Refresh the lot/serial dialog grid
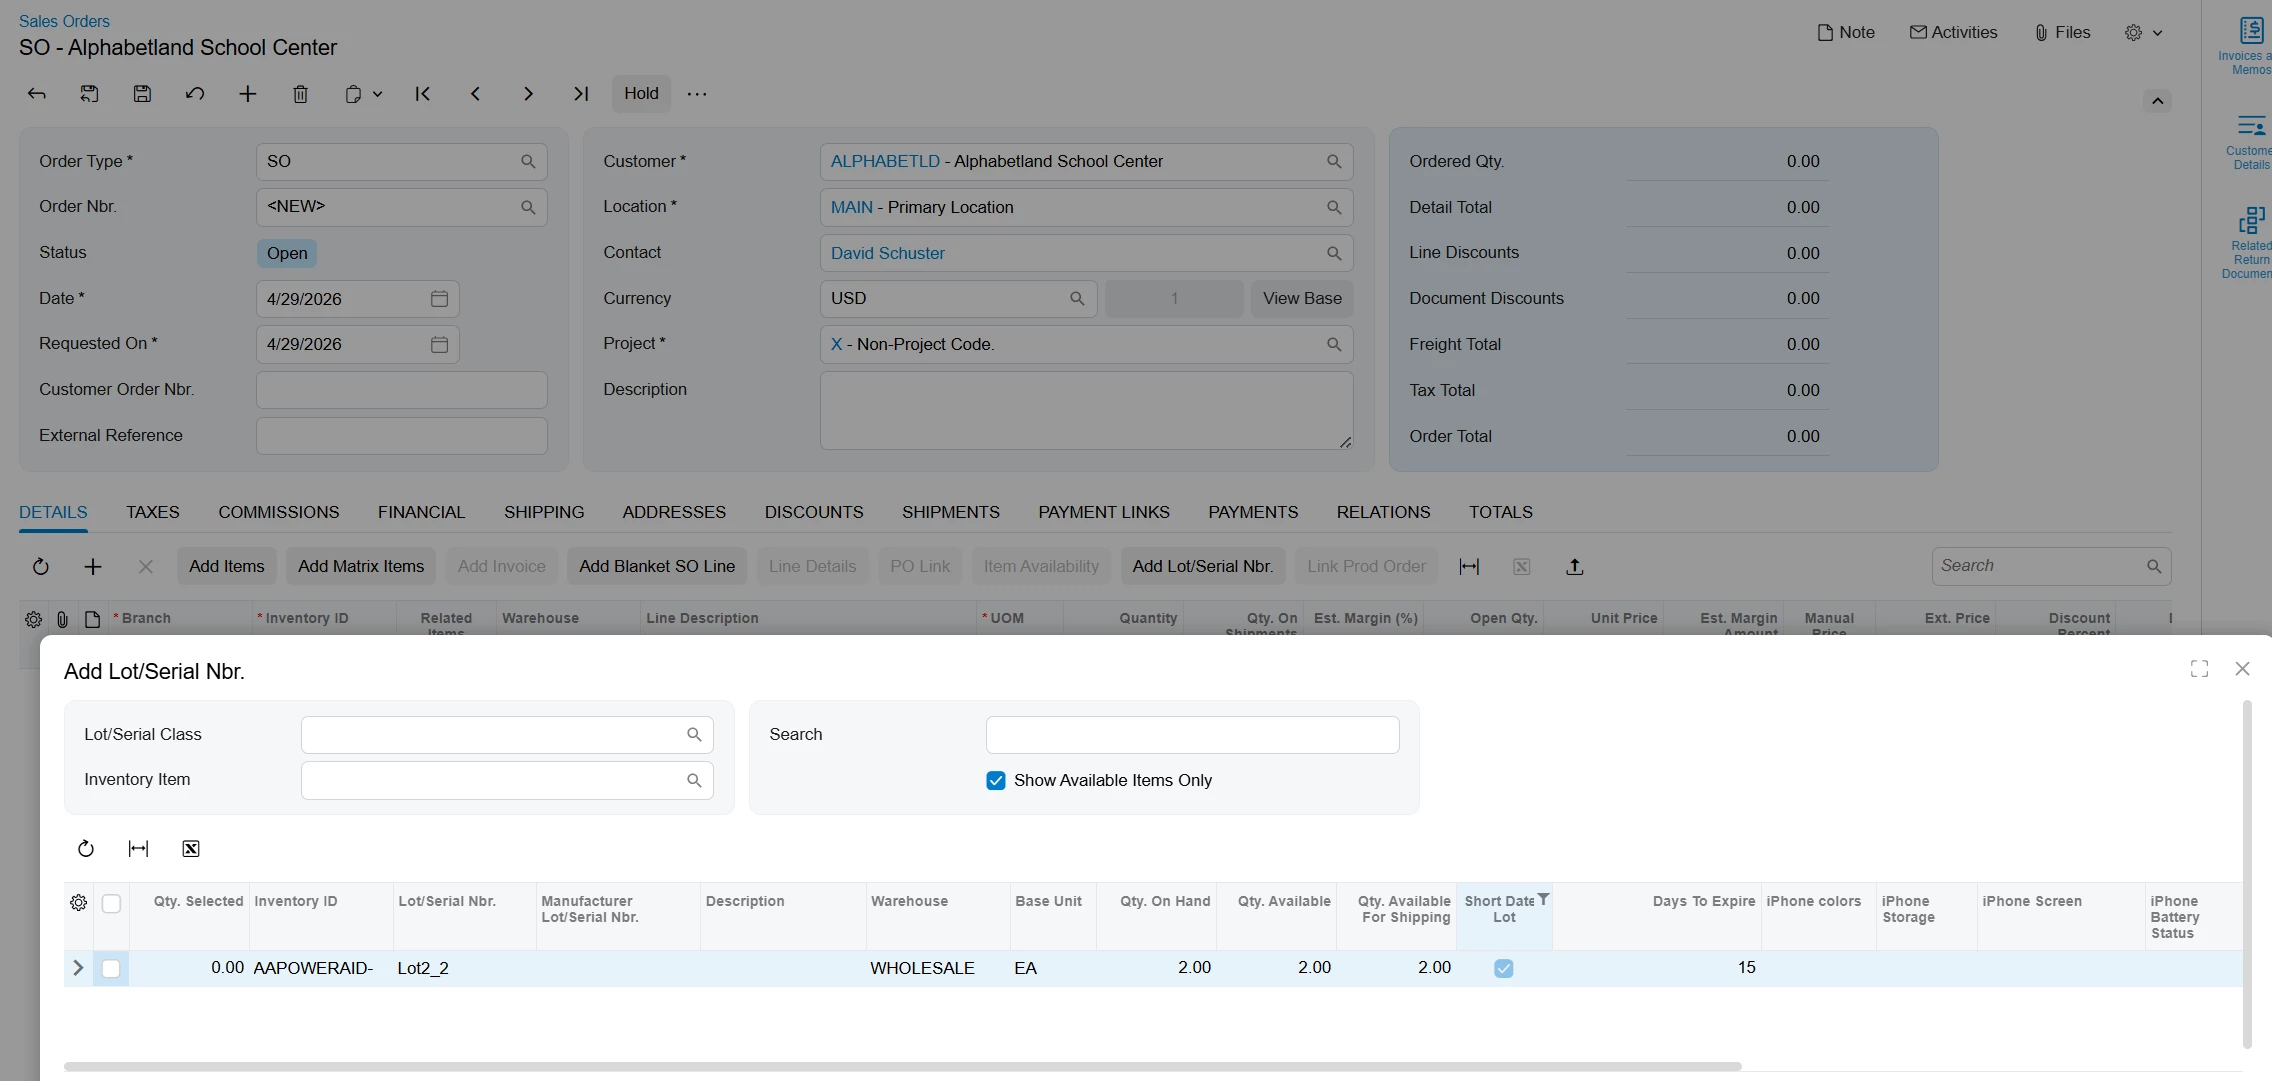 click(86, 849)
